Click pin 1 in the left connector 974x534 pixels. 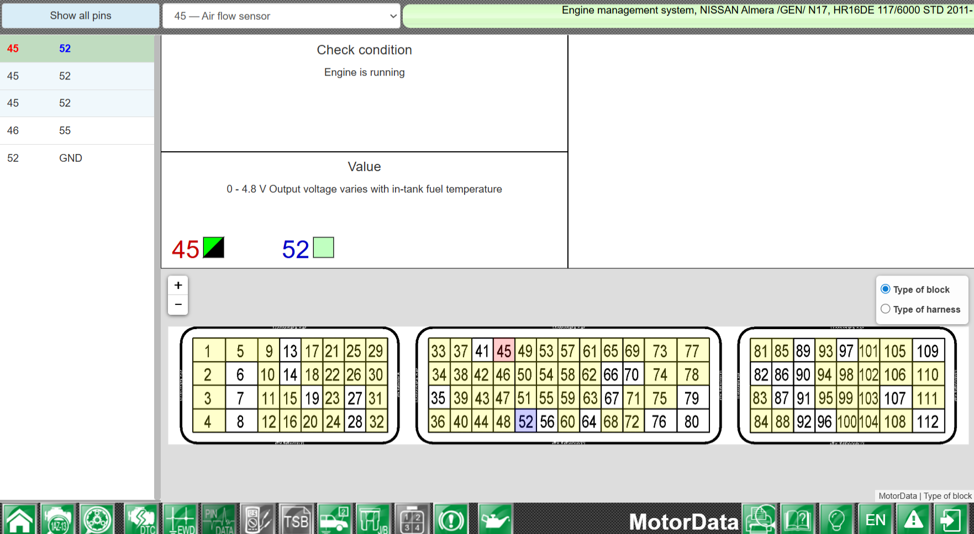tap(207, 351)
